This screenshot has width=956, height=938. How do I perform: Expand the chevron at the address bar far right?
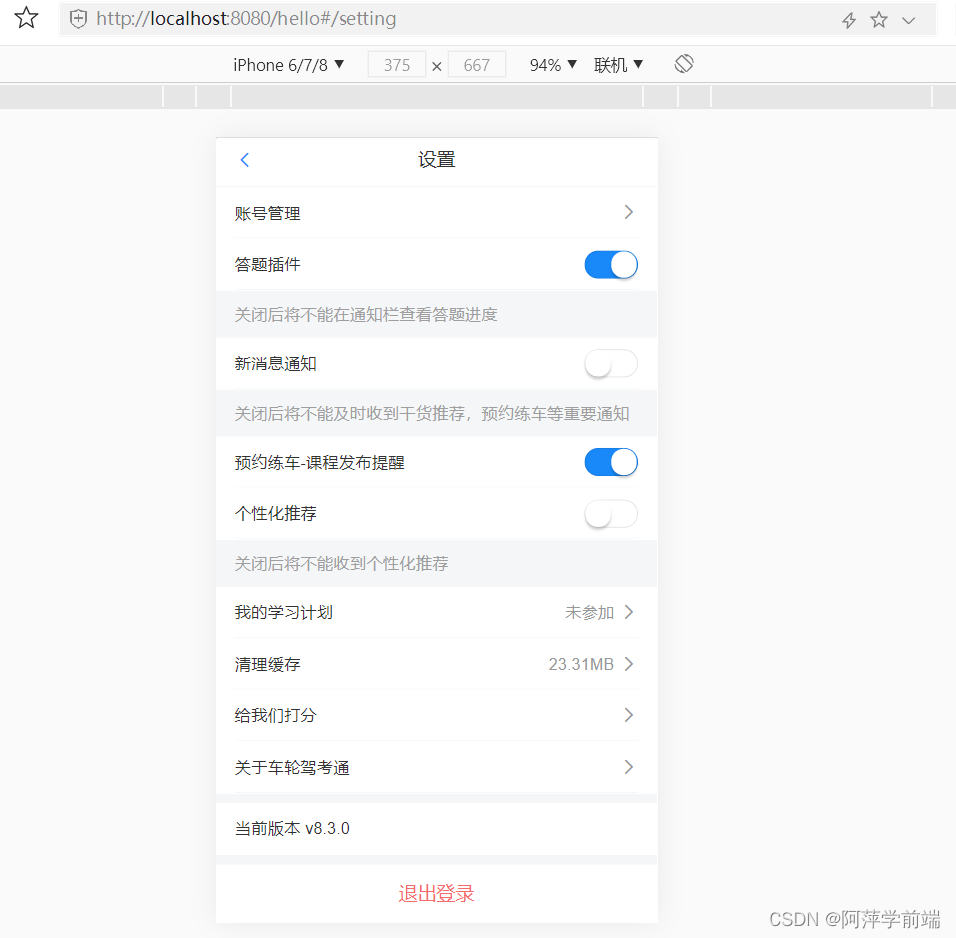908,18
